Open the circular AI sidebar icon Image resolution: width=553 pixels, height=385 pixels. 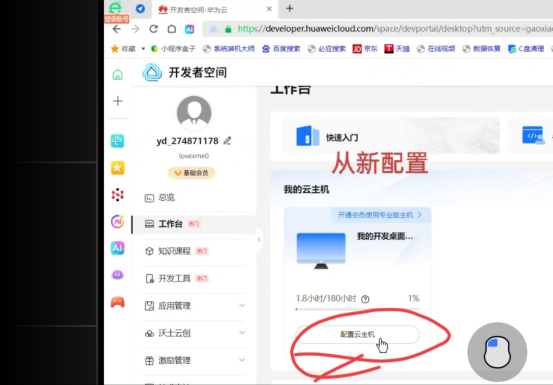[117, 221]
